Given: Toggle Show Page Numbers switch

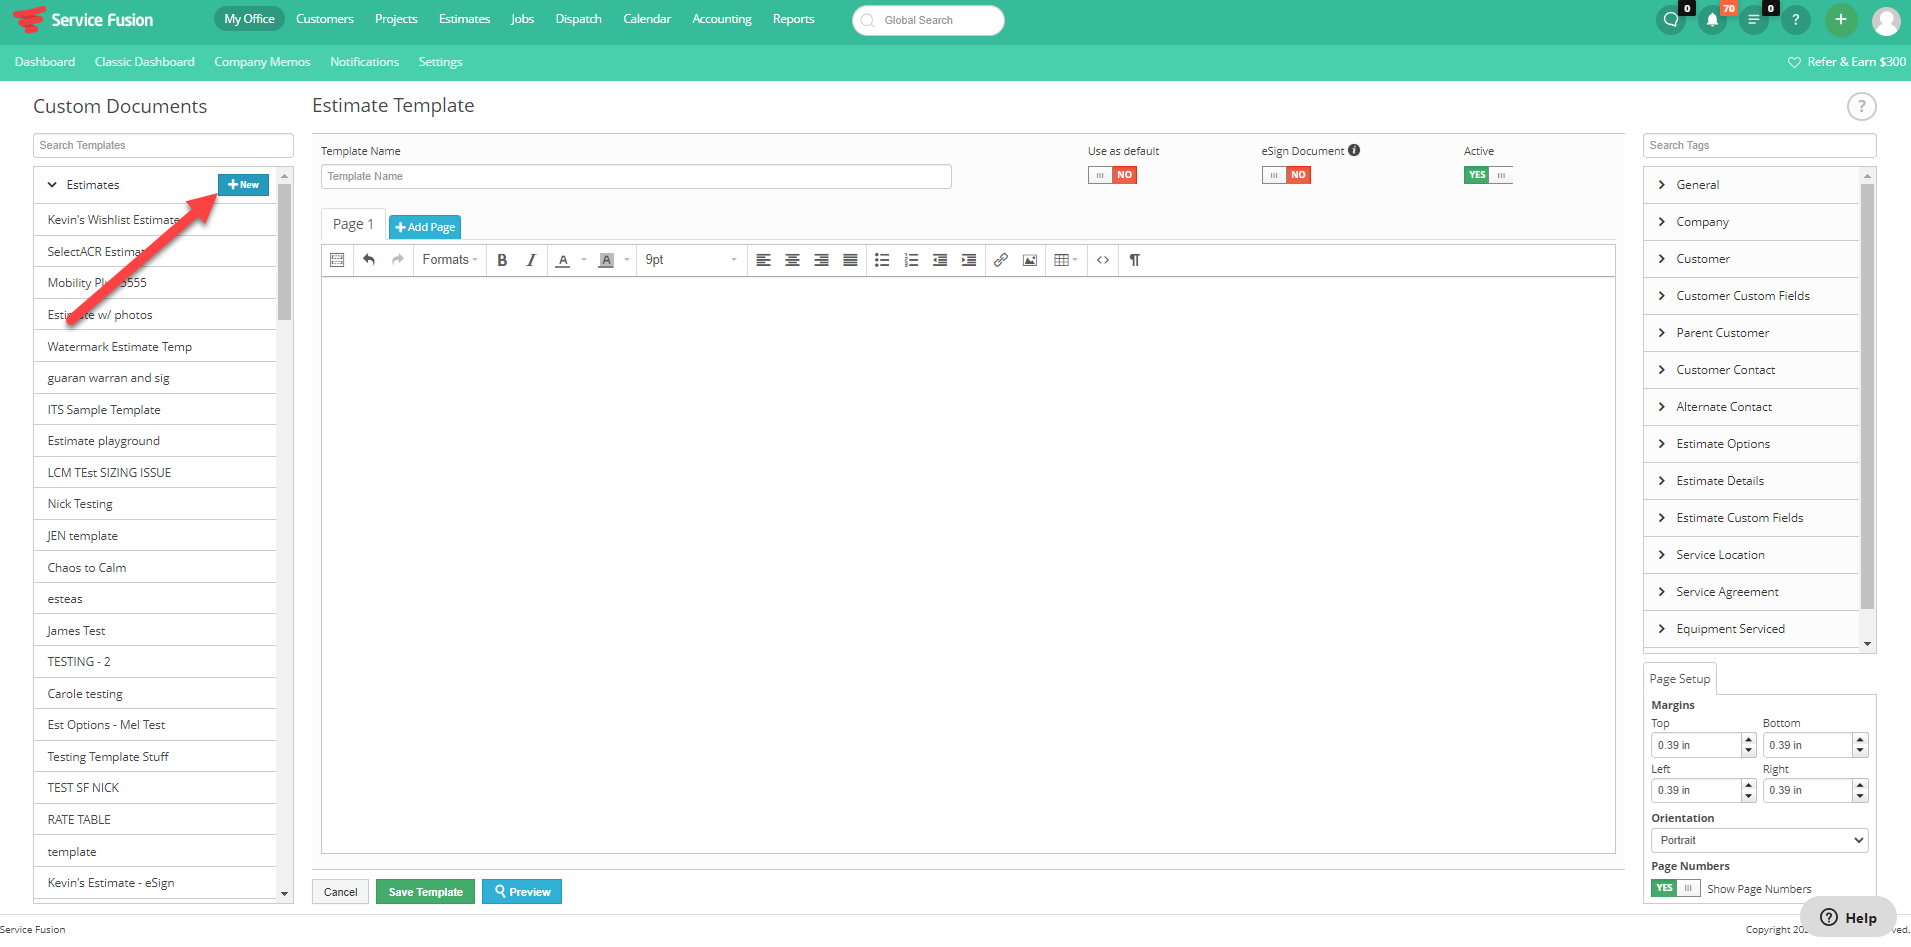Looking at the screenshot, I should pos(1675,888).
